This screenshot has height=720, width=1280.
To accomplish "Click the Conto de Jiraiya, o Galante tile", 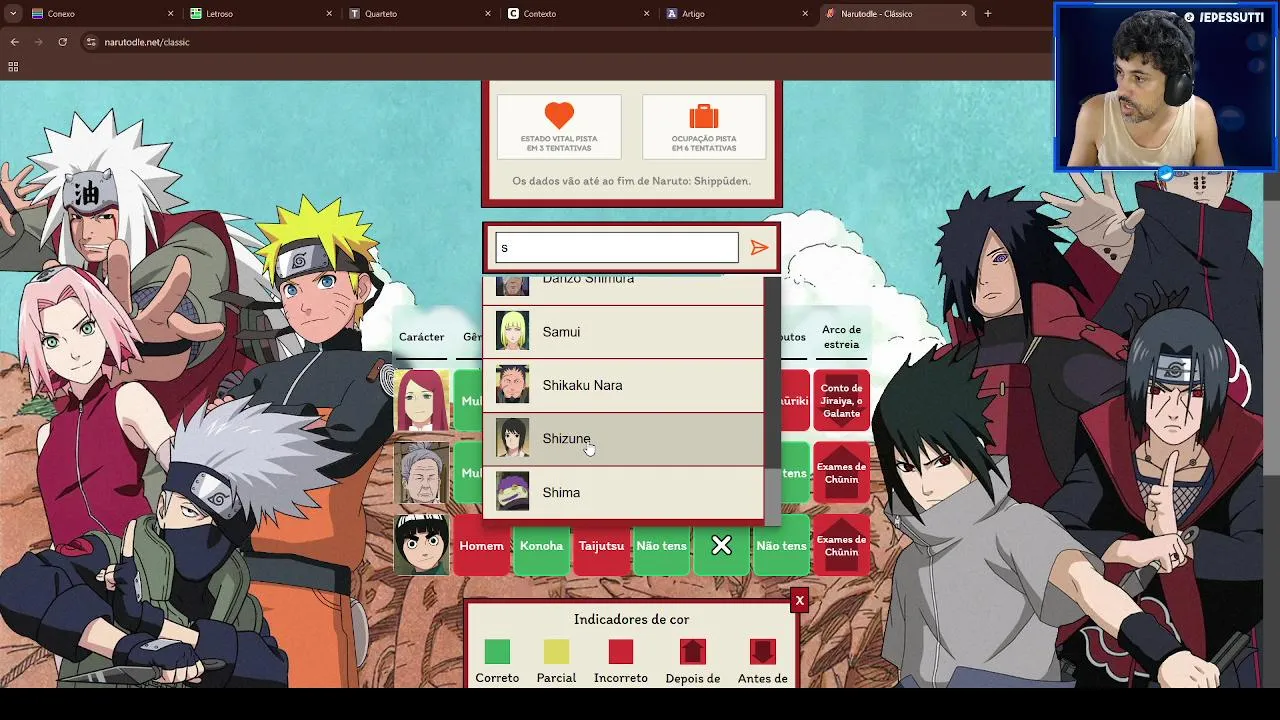I will pos(841,401).
